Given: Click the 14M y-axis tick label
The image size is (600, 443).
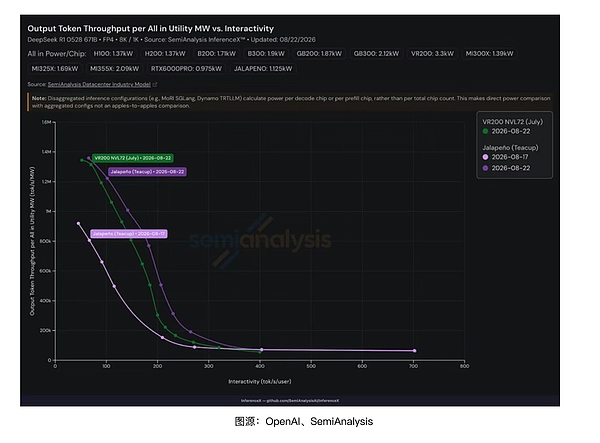Looking at the screenshot, I should pos(46,152).
